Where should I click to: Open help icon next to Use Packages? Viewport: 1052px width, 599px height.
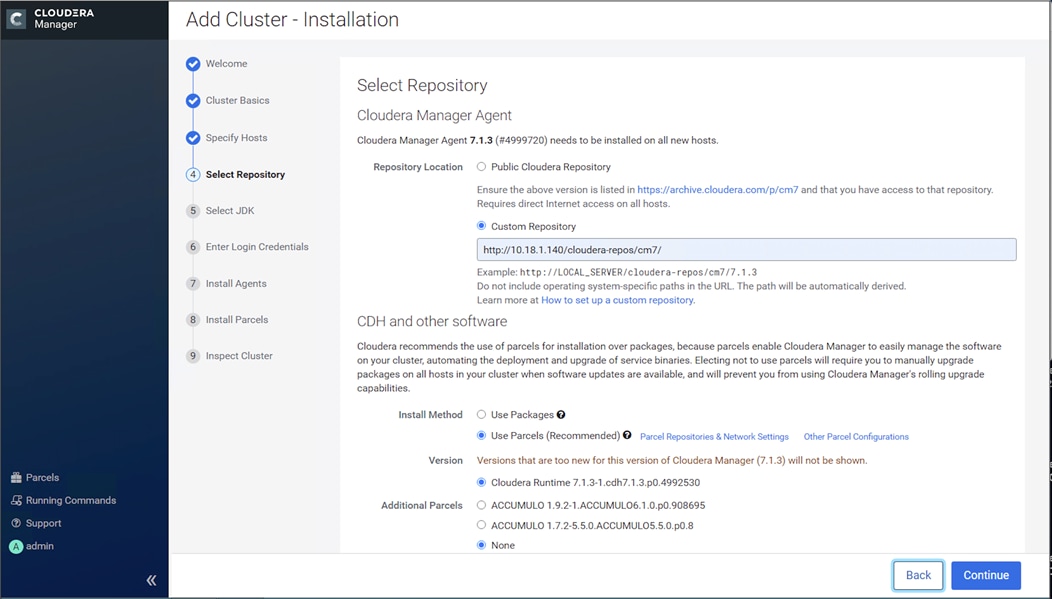point(561,415)
